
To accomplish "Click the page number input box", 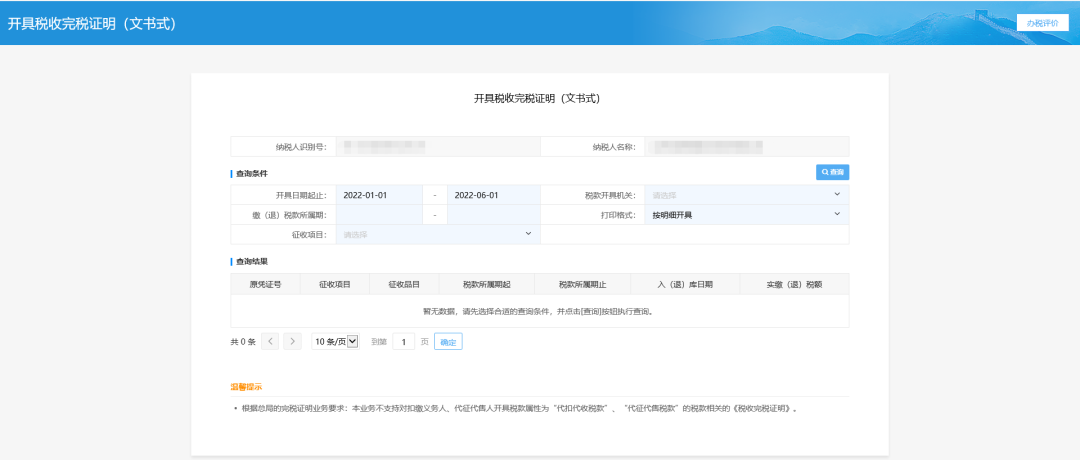I will tap(403, 341).
